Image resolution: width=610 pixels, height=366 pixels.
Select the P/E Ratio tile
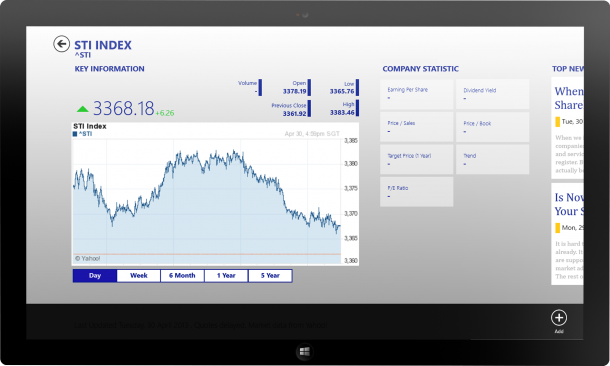[417, 192]
